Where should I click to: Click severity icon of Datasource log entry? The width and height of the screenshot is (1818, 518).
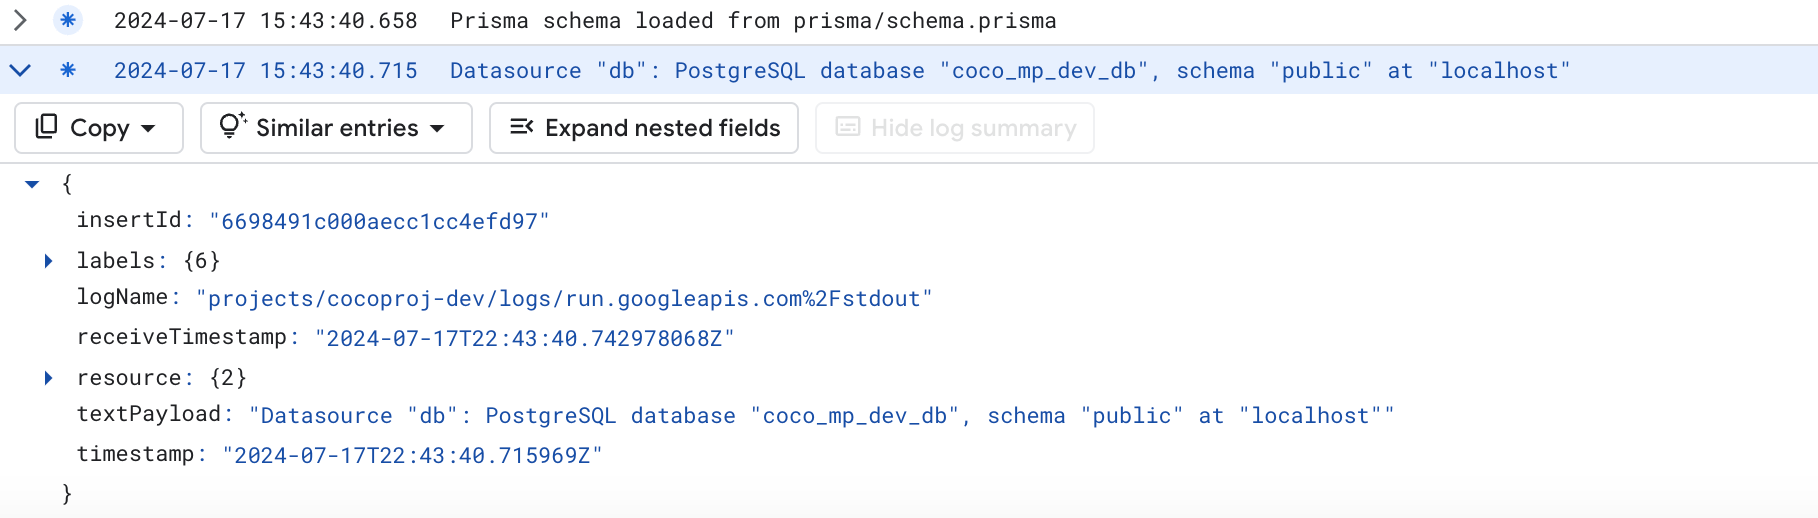click(x=68, y=70)
